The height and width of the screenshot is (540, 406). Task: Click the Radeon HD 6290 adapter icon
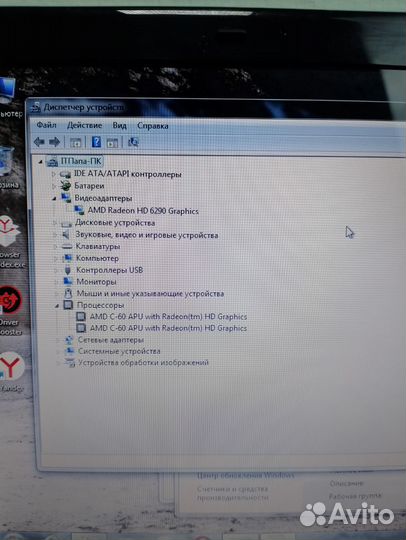click(x=80, y=210)
